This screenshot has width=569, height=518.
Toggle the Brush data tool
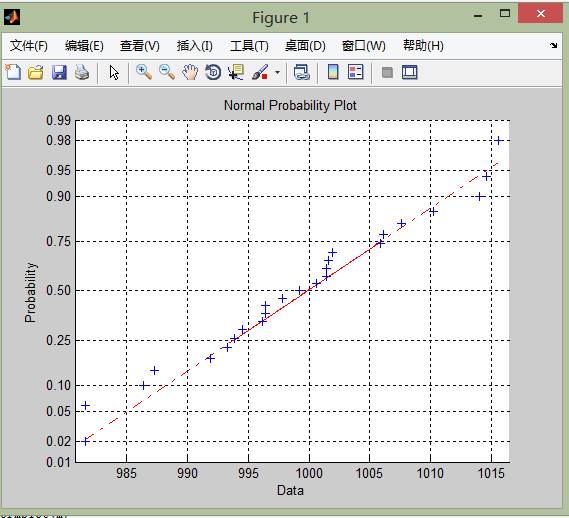tap(260, 72)
